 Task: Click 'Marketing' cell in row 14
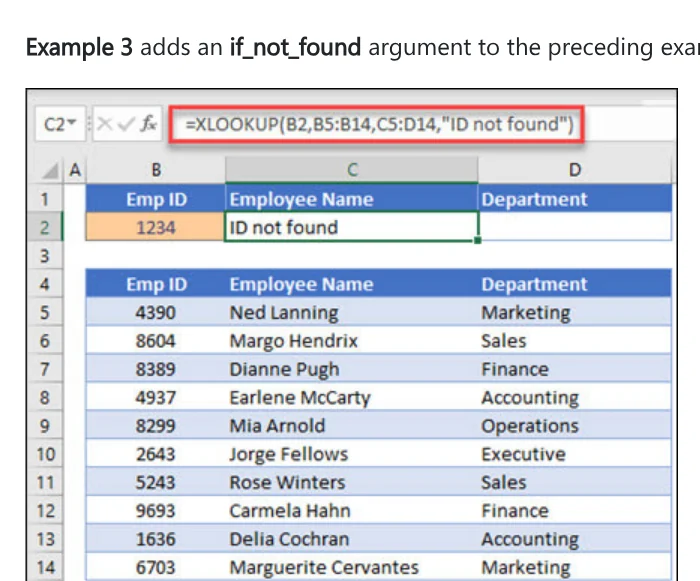click(575, 567)
